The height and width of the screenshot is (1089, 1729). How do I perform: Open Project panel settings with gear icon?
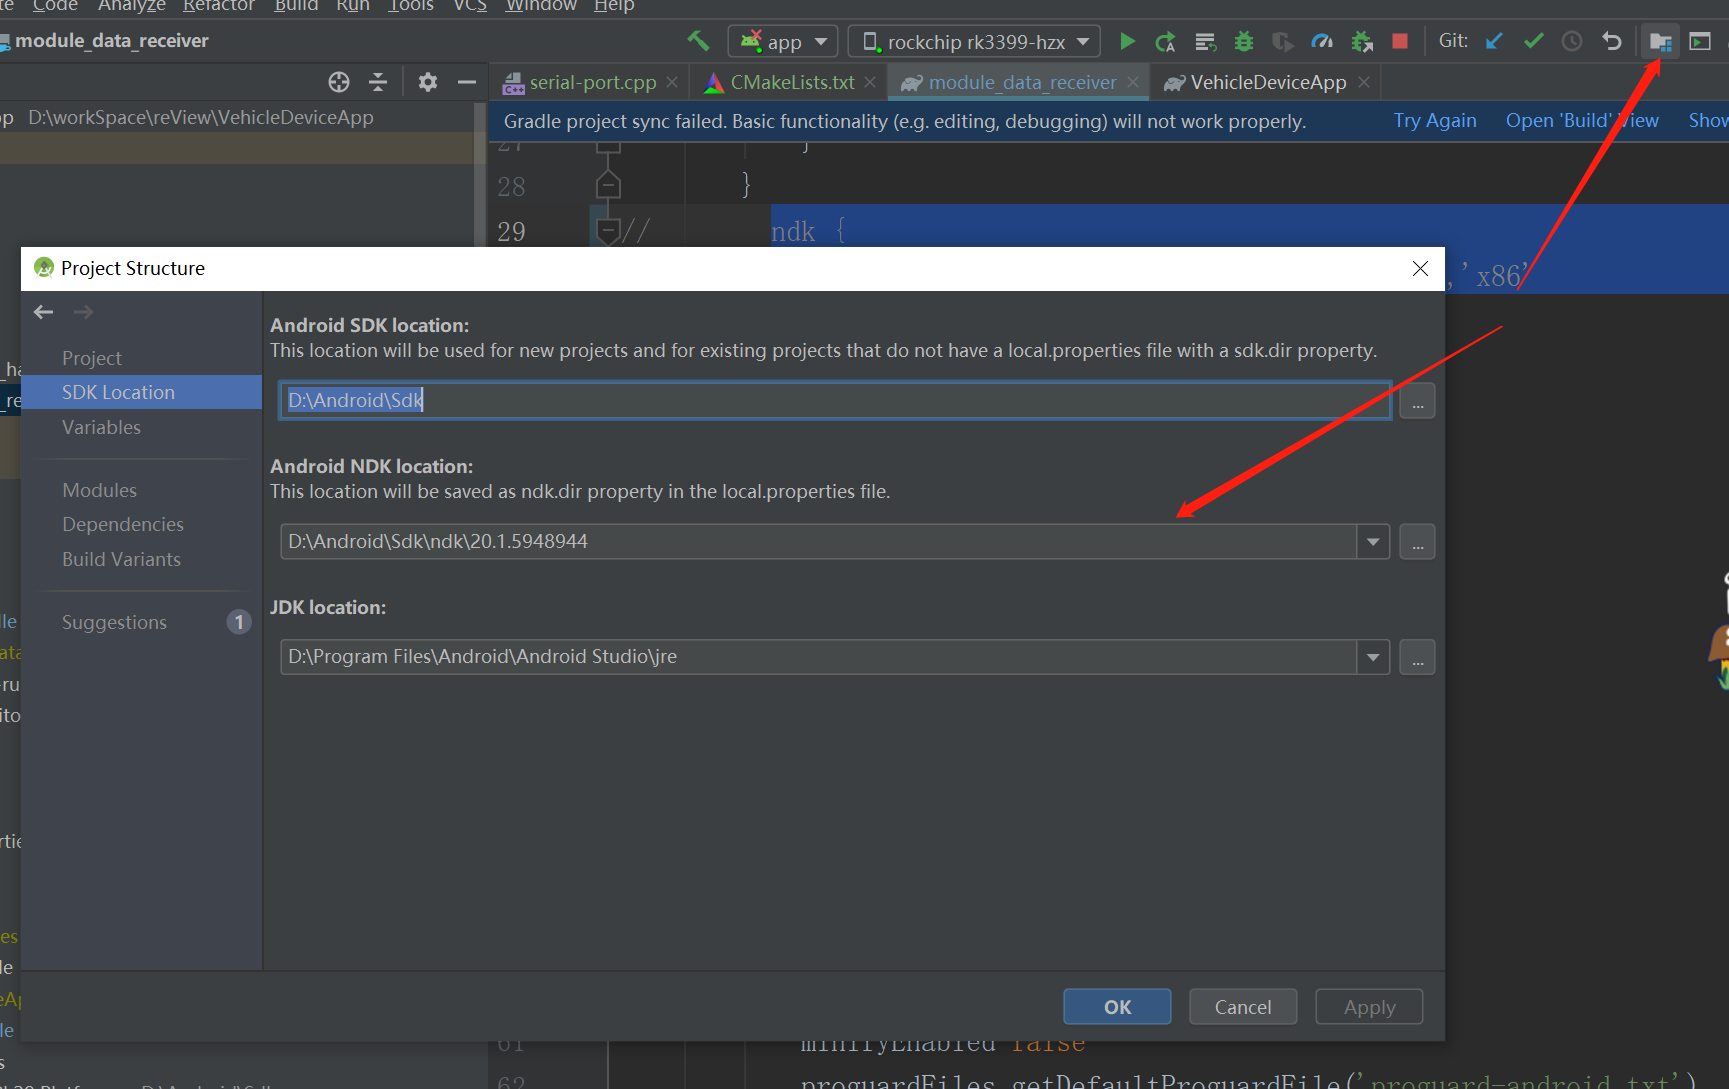tap(427, 82)
